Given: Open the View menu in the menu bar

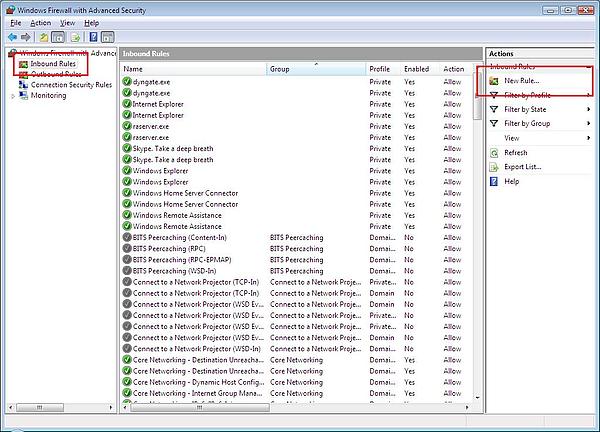Looking at the screenshot, I should (67, 23).
